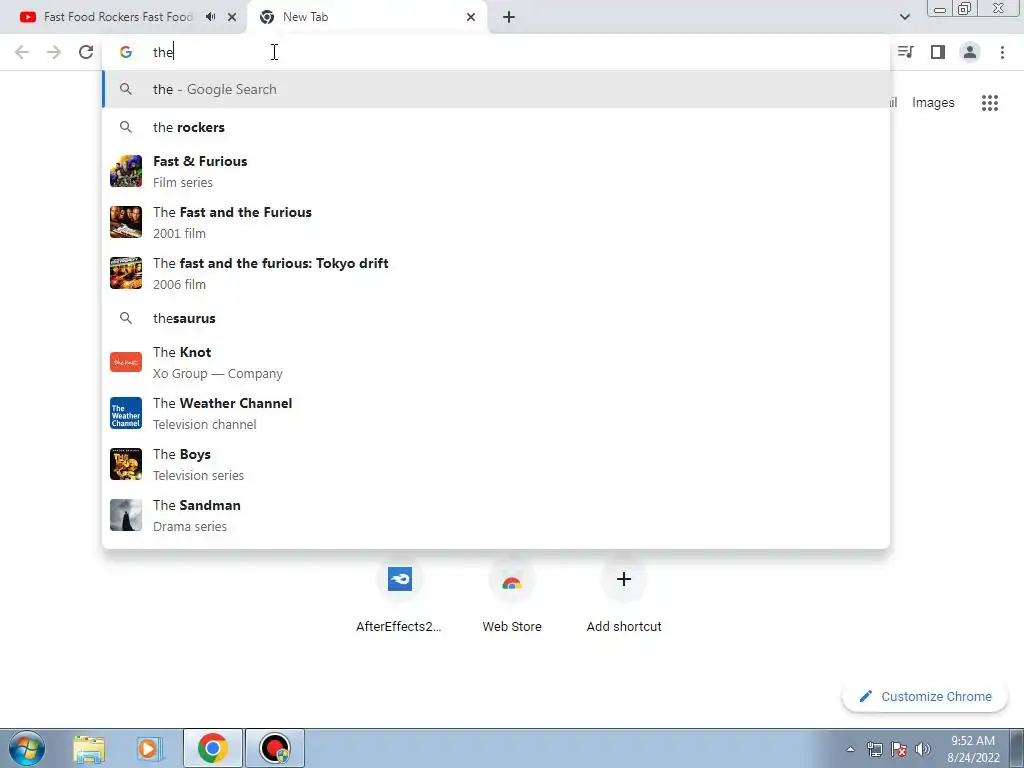
Task: Click the volume speaker tray icon
Action: tap(922, 749)
